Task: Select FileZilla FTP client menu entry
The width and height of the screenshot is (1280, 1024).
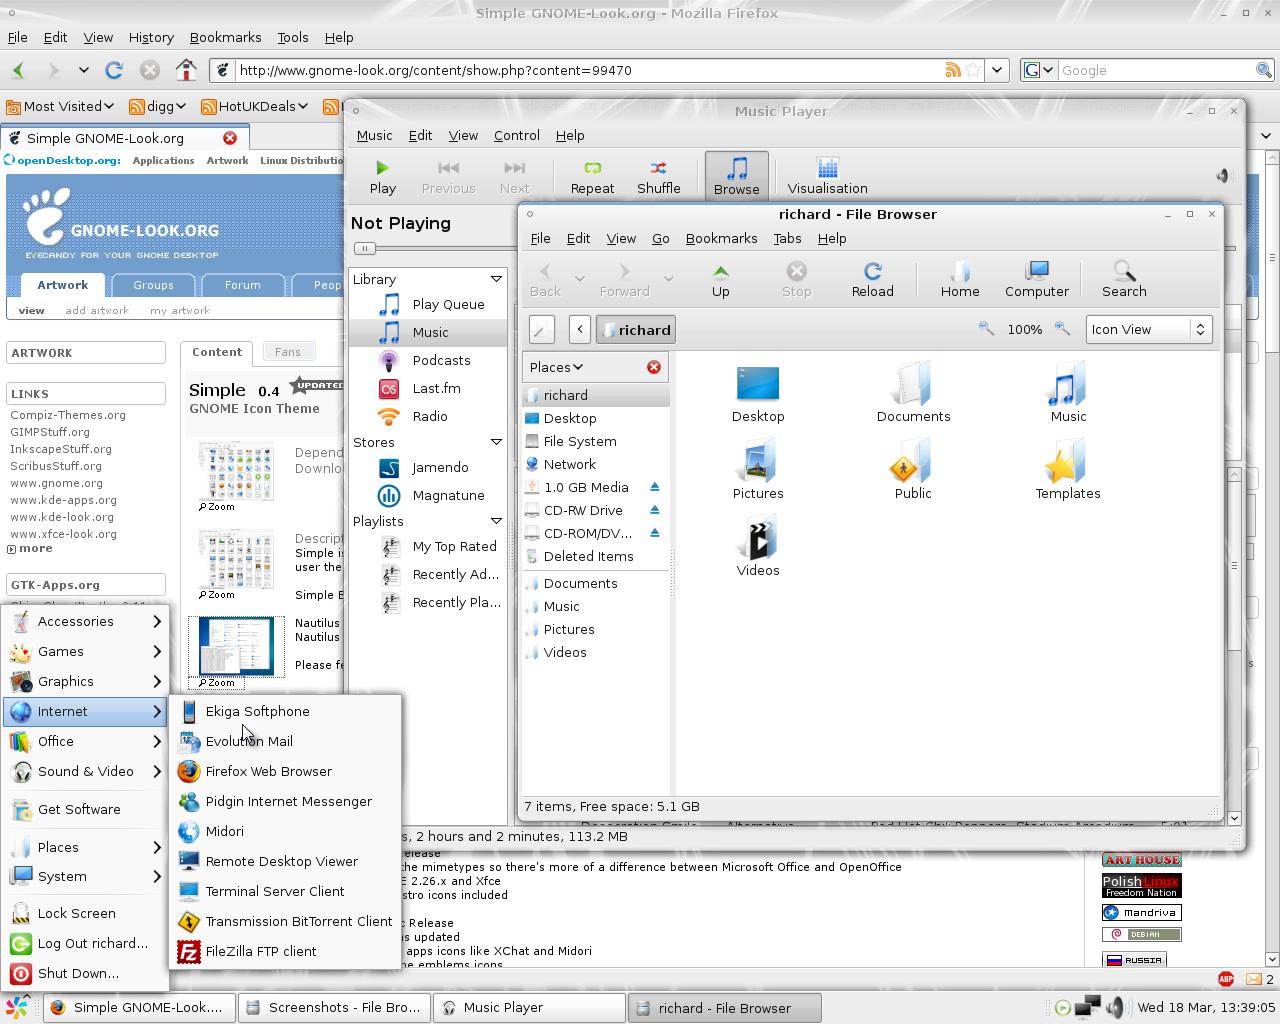Action: point(260,951)
